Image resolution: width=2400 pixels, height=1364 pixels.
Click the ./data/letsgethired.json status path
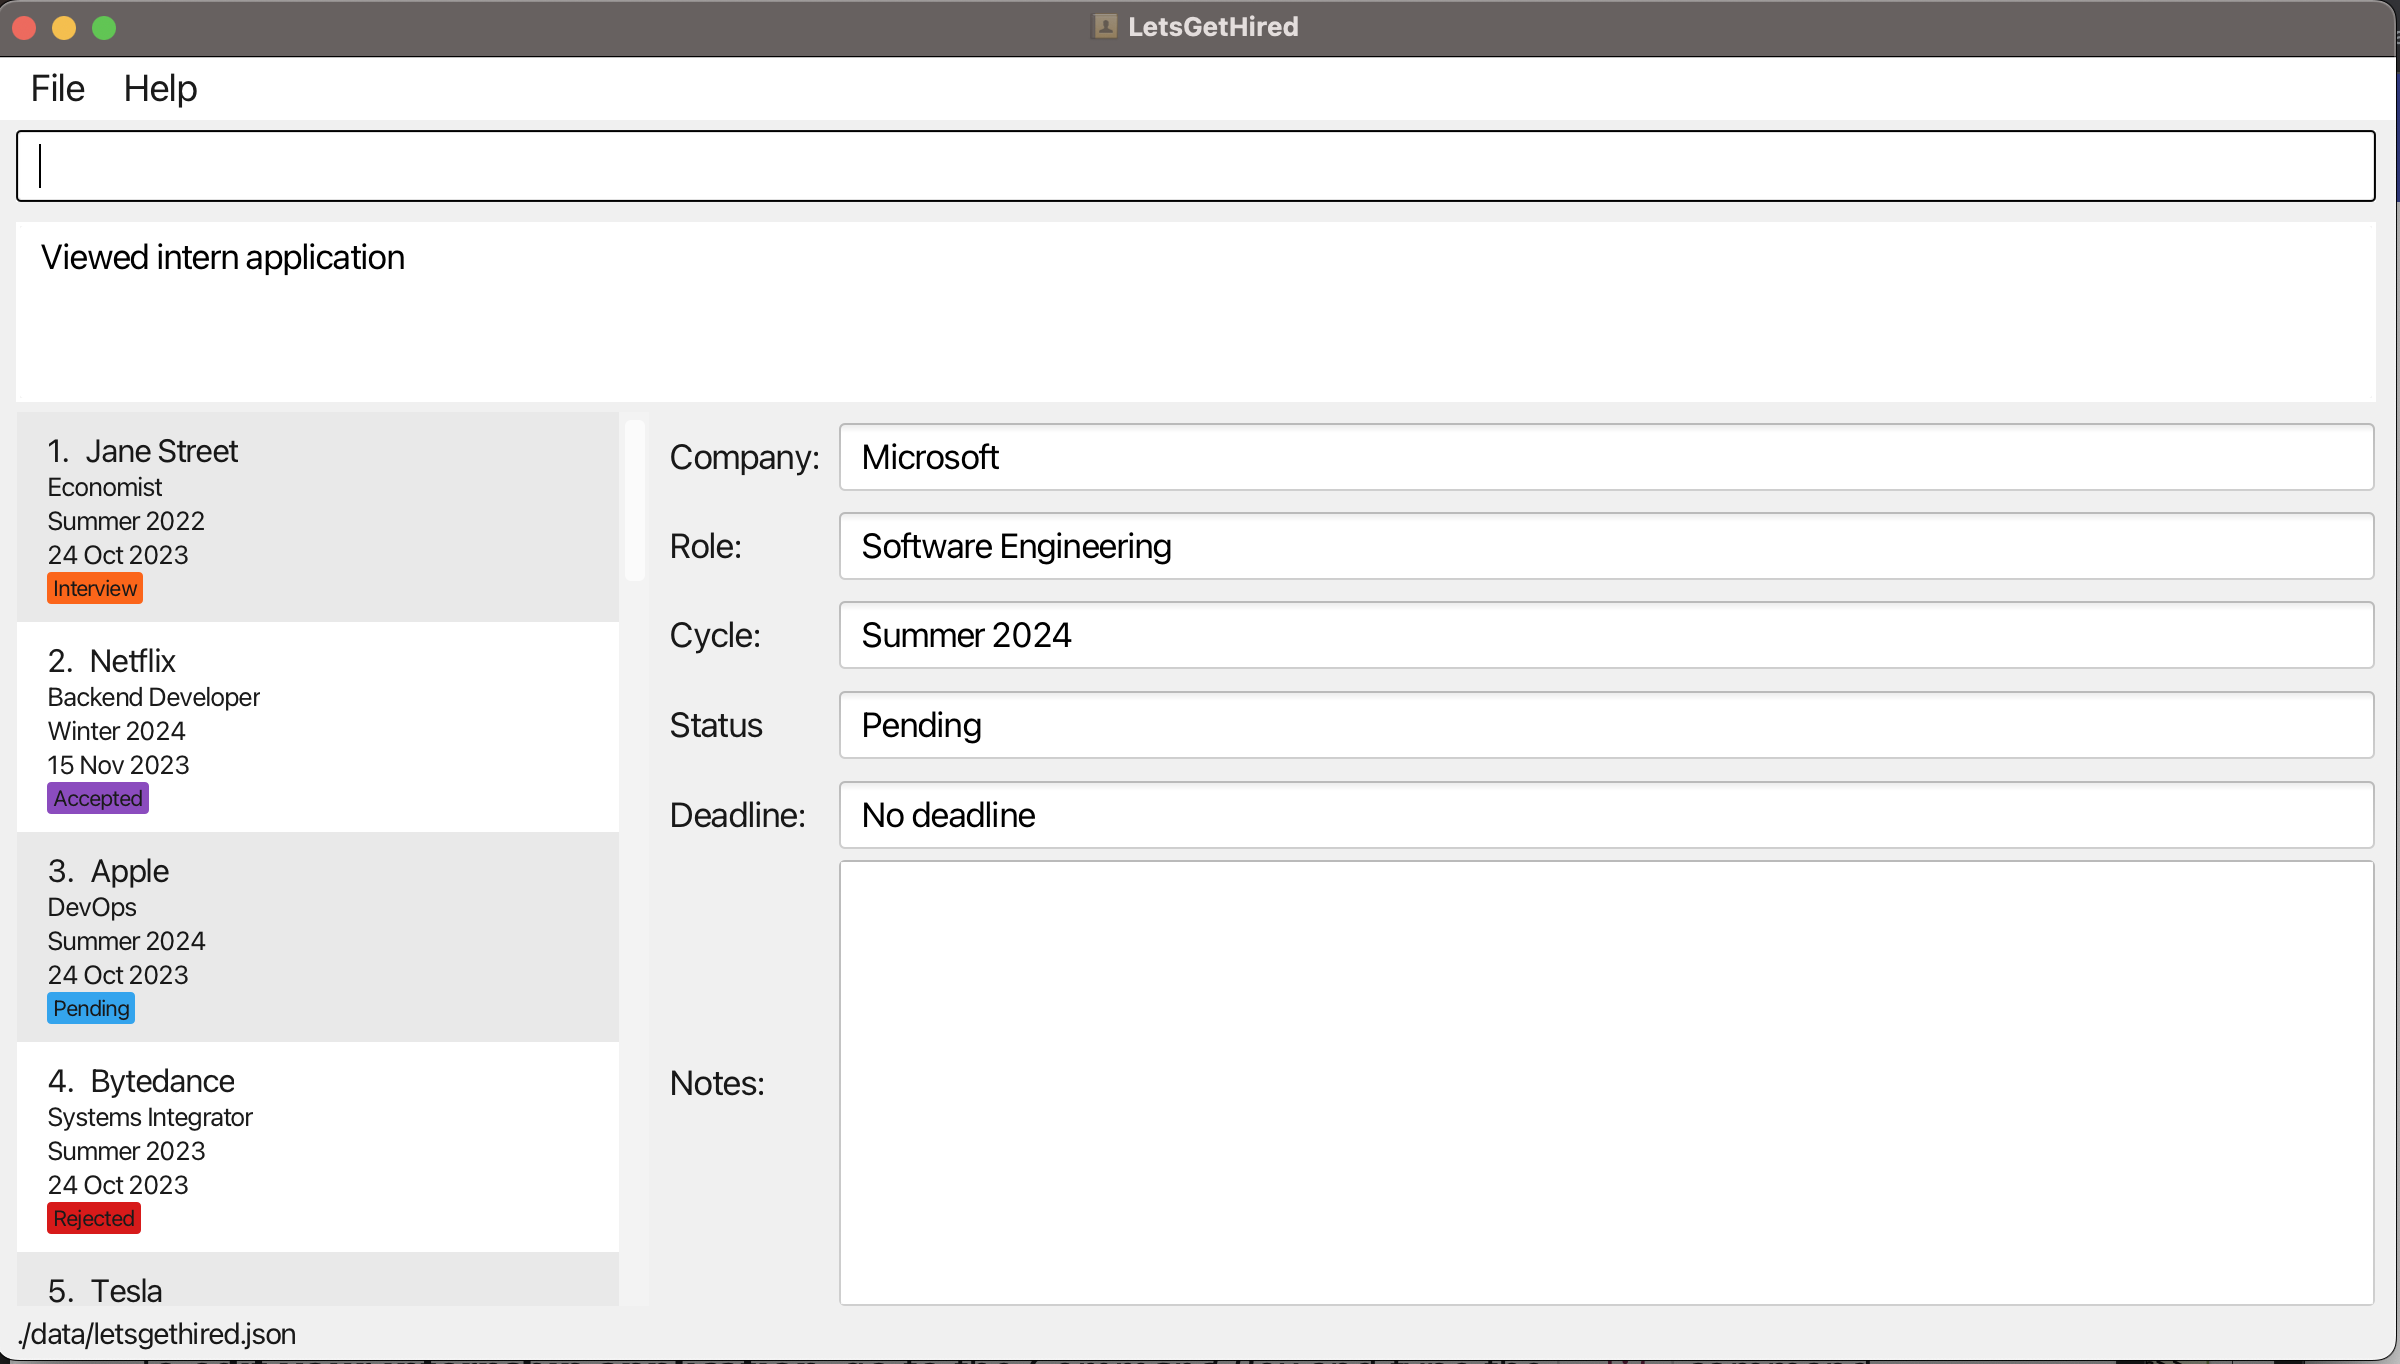tap(157, 1334)
